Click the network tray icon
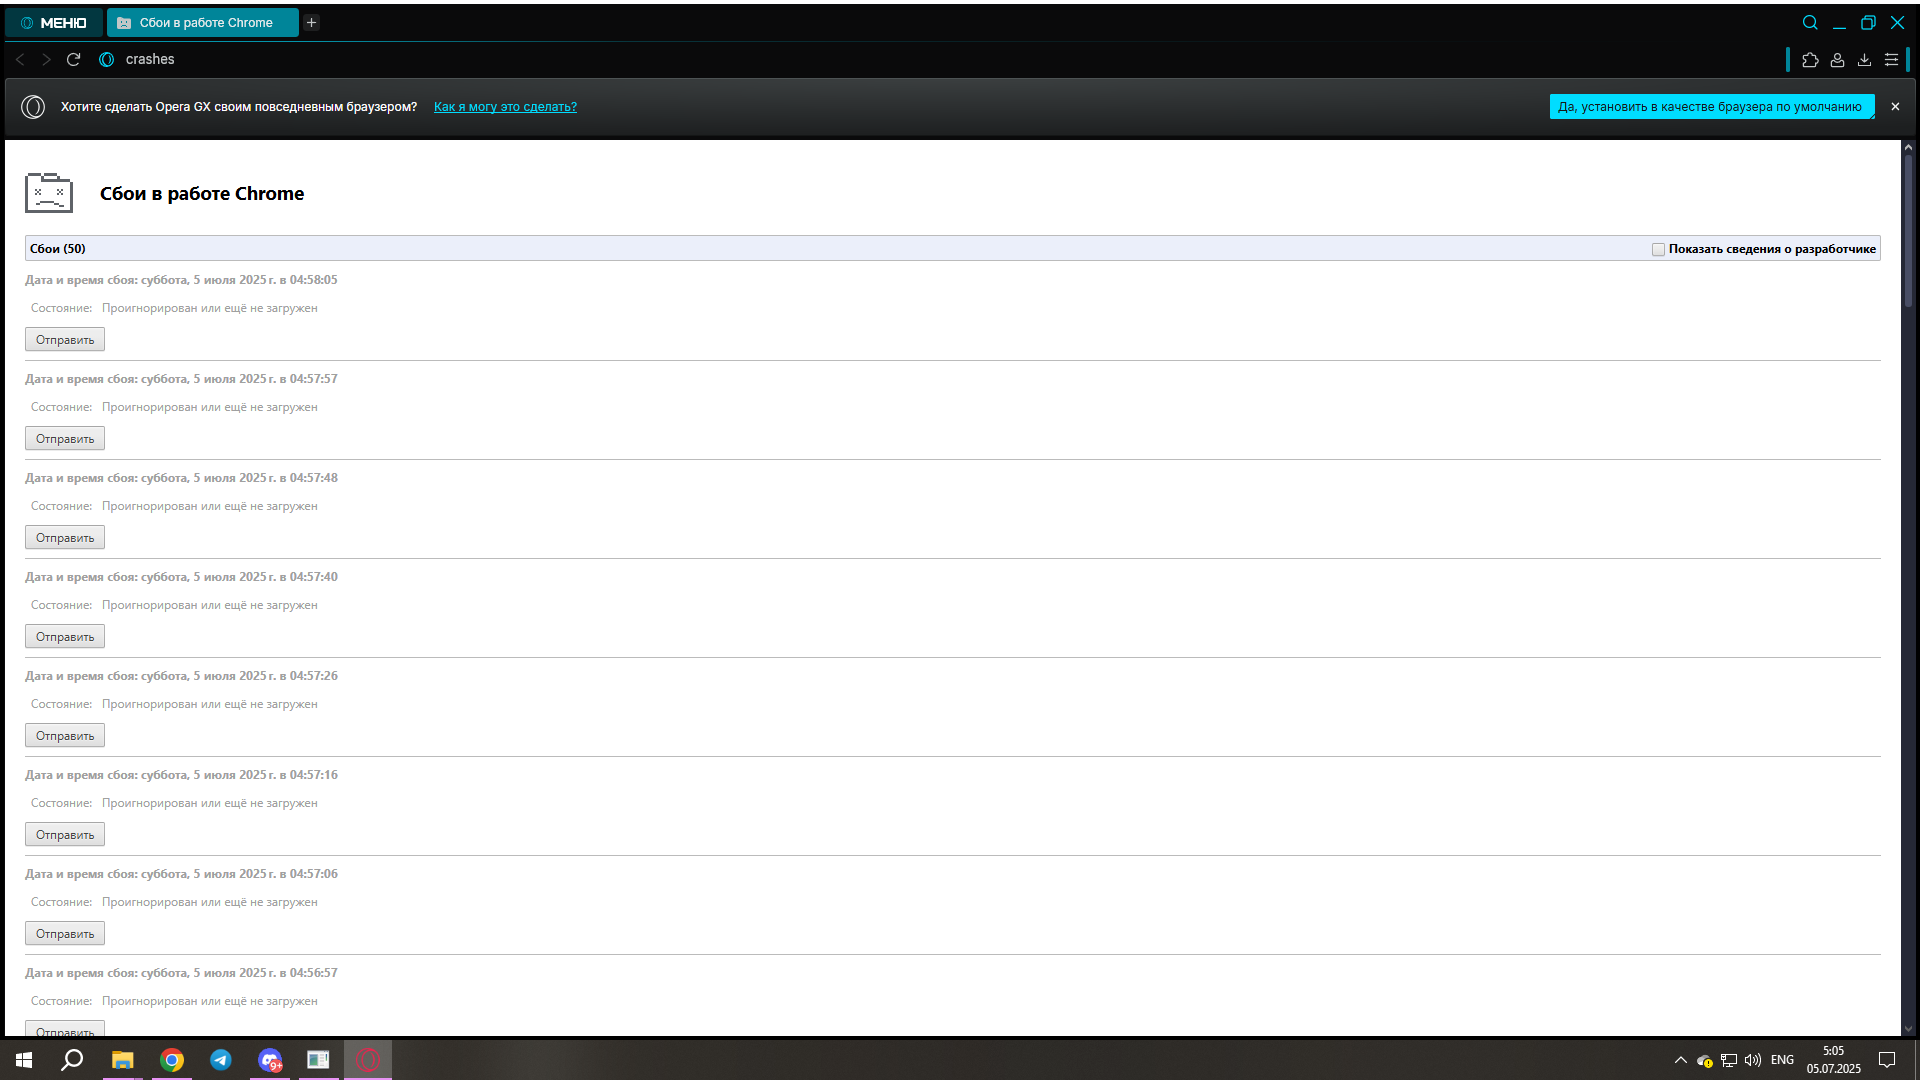The width and height of the screenshot is (1920, 1080). [x=1729, y=1060]
